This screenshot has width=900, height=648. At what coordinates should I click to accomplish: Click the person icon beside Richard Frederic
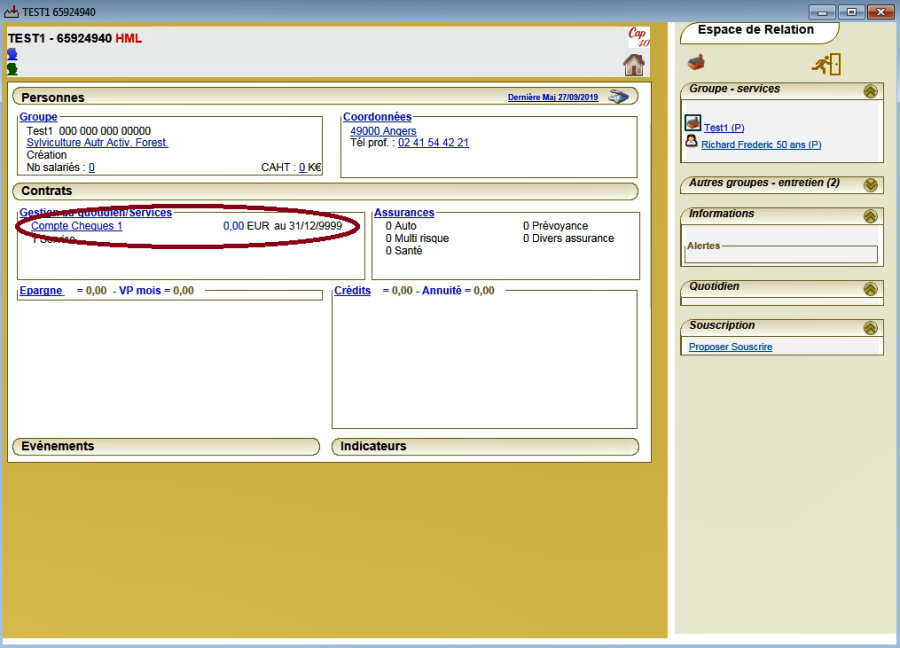(692, 142)
